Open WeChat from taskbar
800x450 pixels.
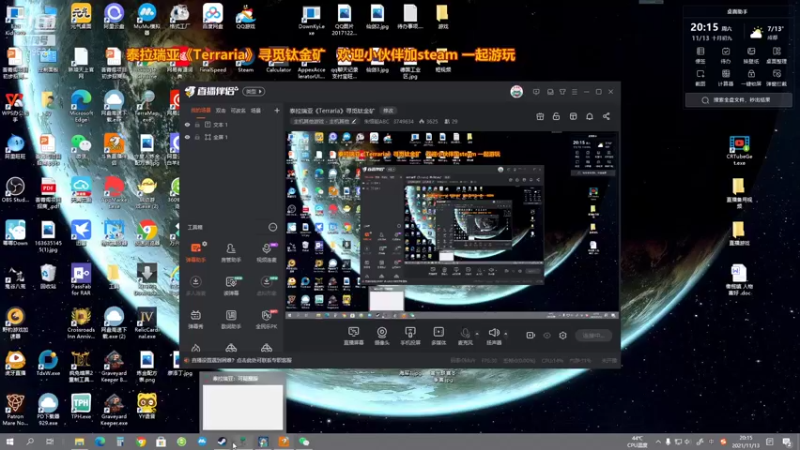[304, 442]
